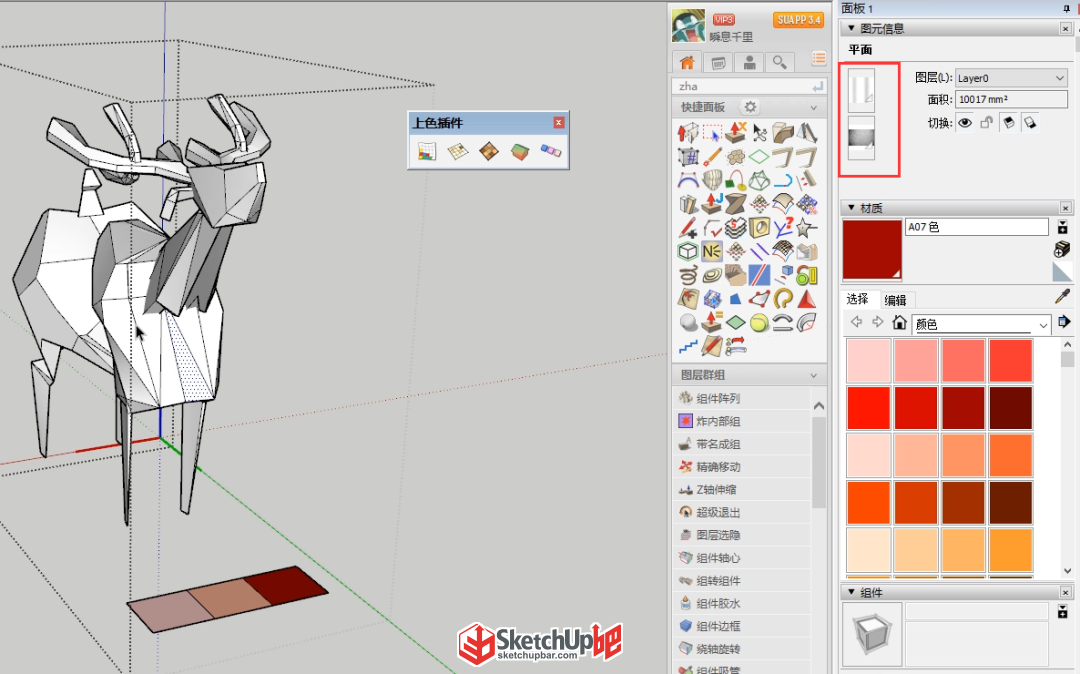
Task: Click the highlighted N icon in 快捷面板
Action: [712, 251]
